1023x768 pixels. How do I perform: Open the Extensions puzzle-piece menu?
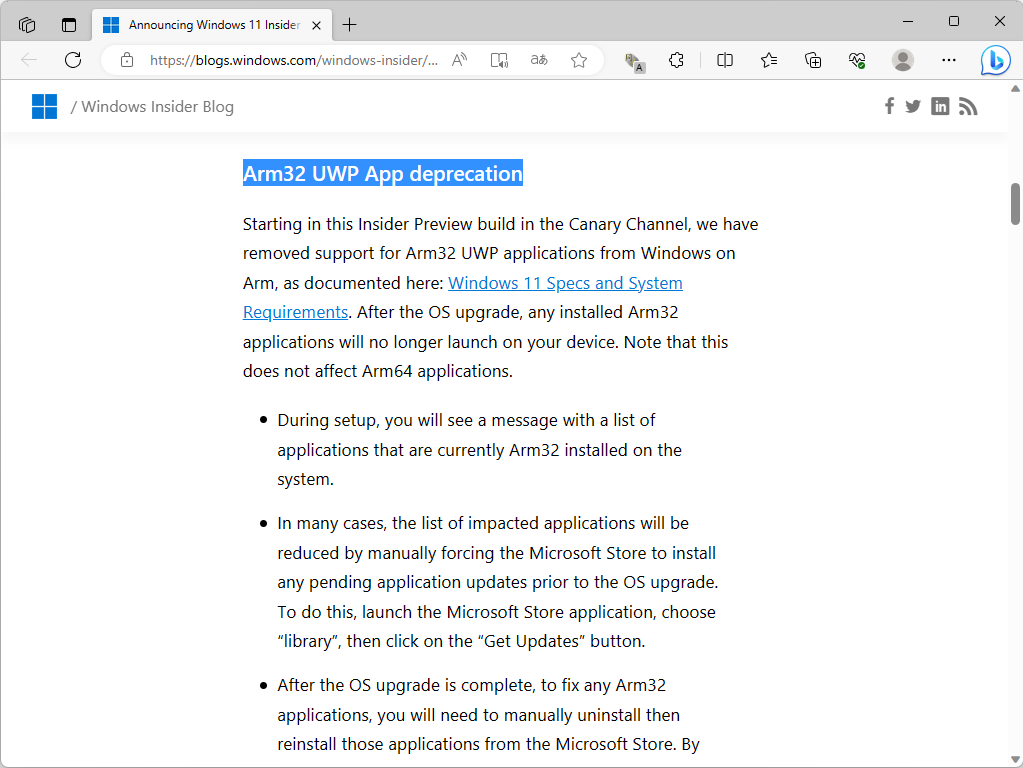point(676,60)
